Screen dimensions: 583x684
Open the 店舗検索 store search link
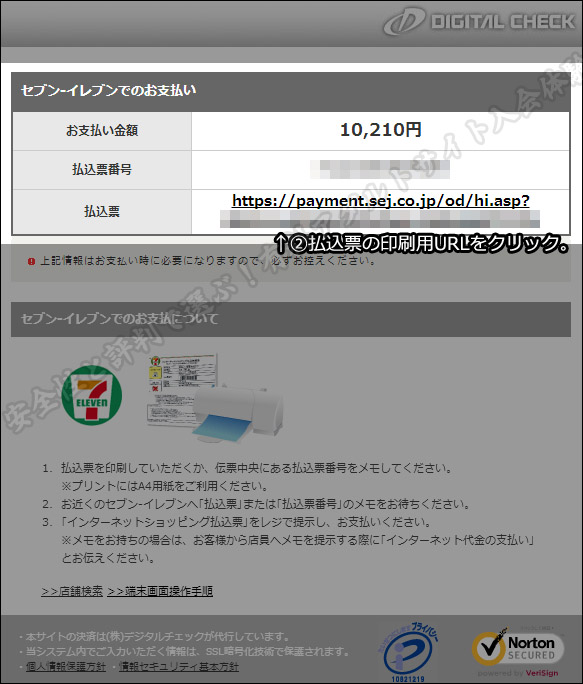tap(72, 591)
